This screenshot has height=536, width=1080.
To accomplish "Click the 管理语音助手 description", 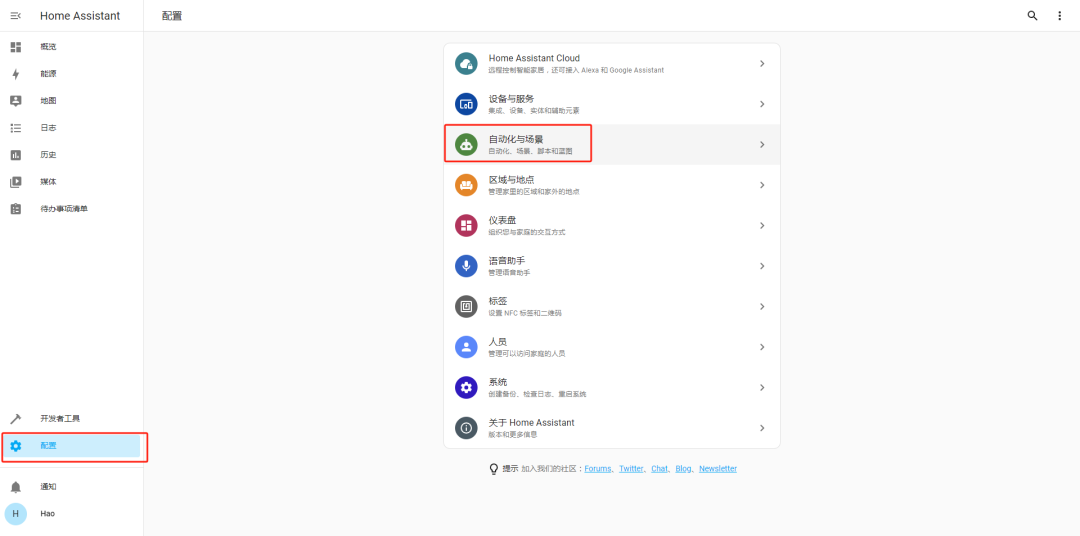I will click(509, 273).
